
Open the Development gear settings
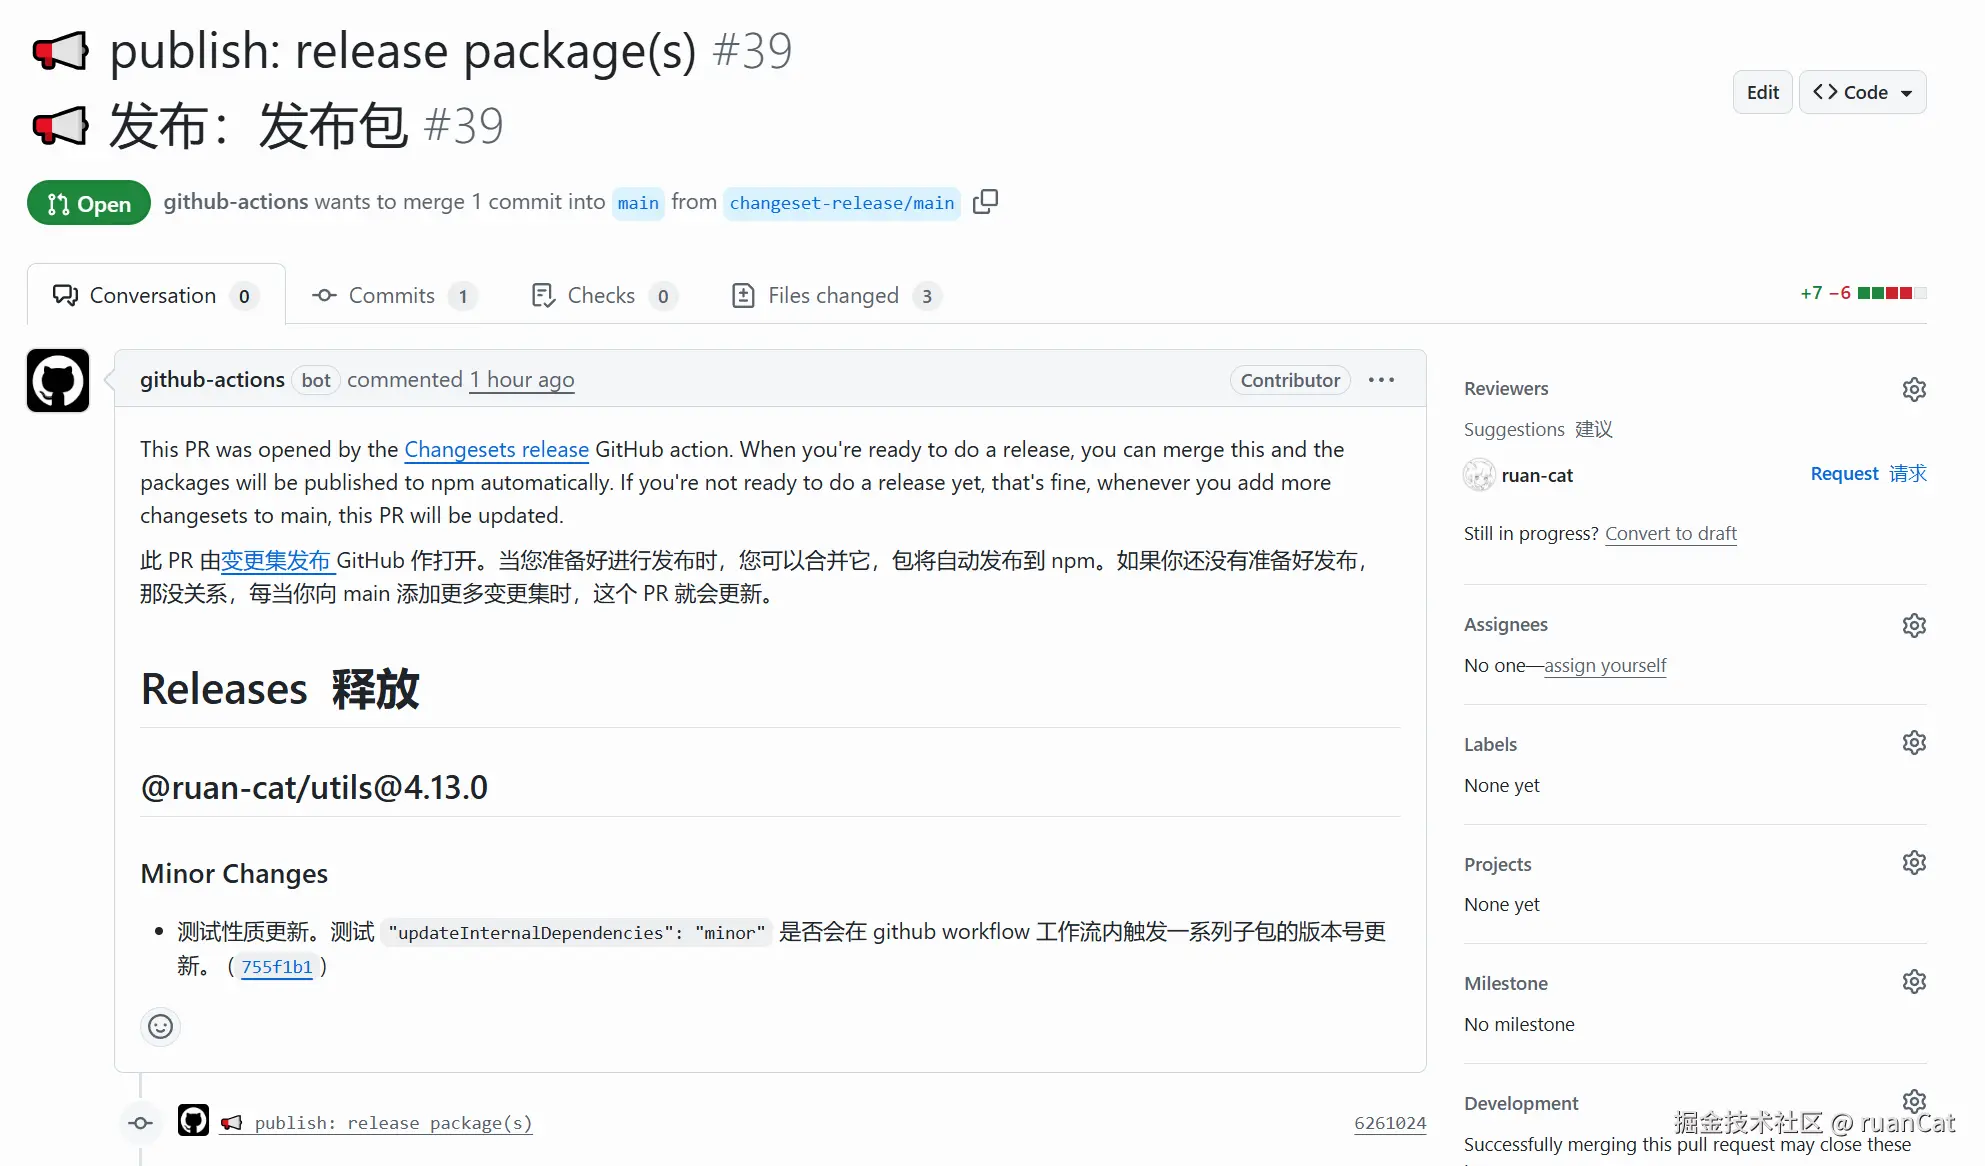click(x=1913, y=1100)
